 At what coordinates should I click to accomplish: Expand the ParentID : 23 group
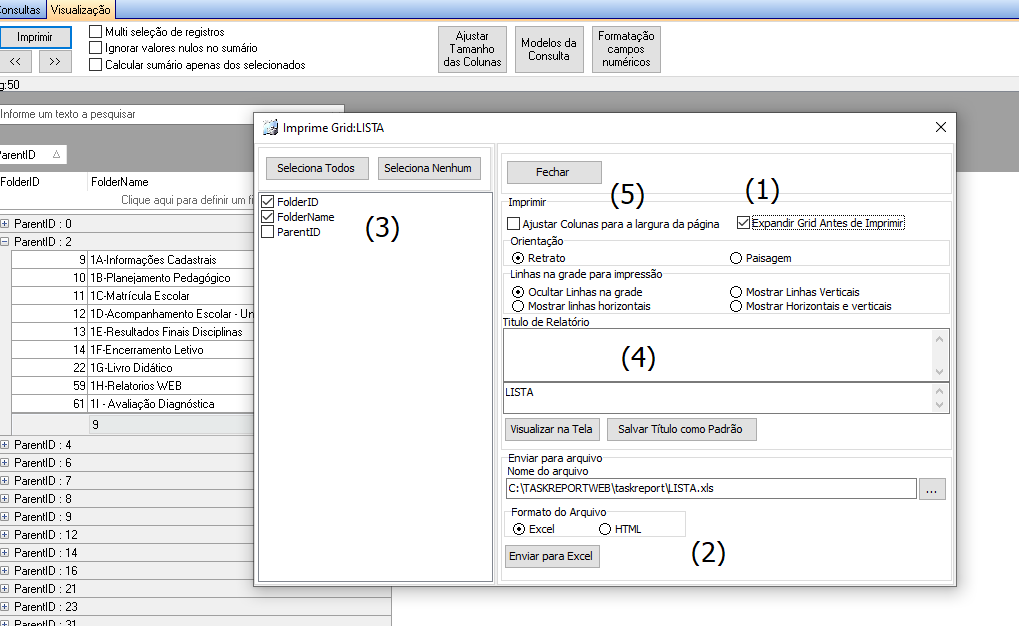pyautogui.click(x=5, y=606)
